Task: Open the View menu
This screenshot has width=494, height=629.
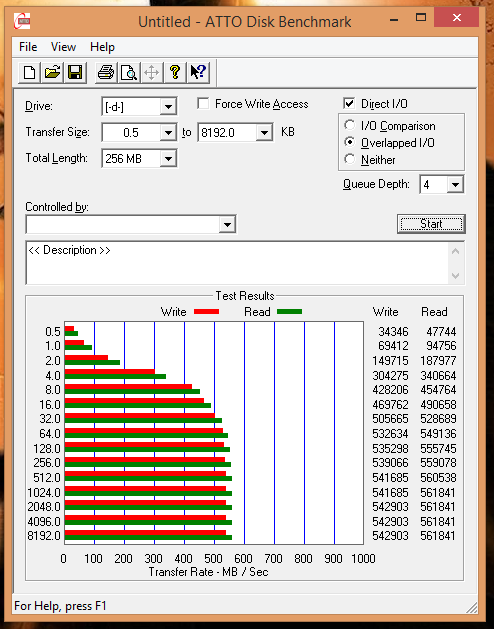Action: click(x=63, y=47)
